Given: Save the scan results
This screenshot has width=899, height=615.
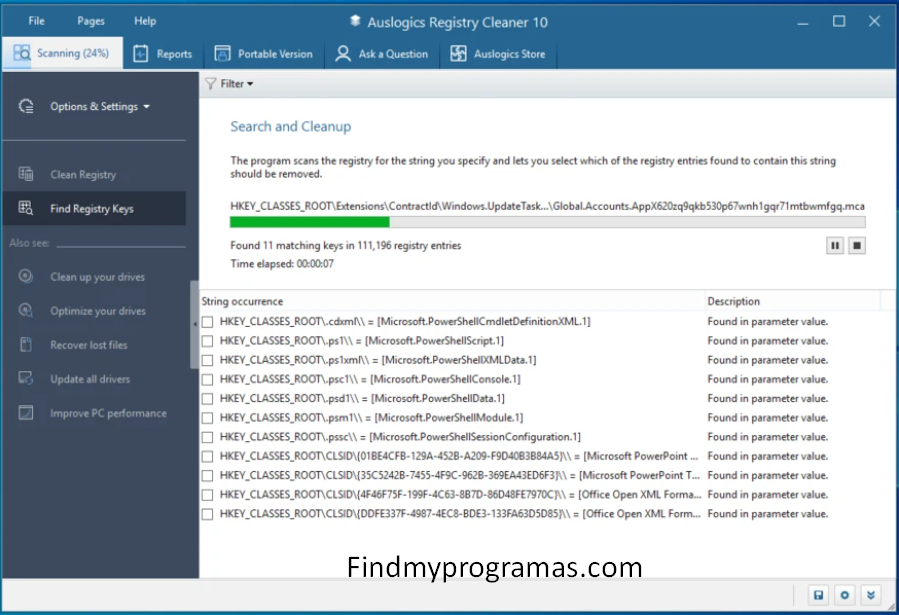Looking at the screenshot, I should (819, 595).
